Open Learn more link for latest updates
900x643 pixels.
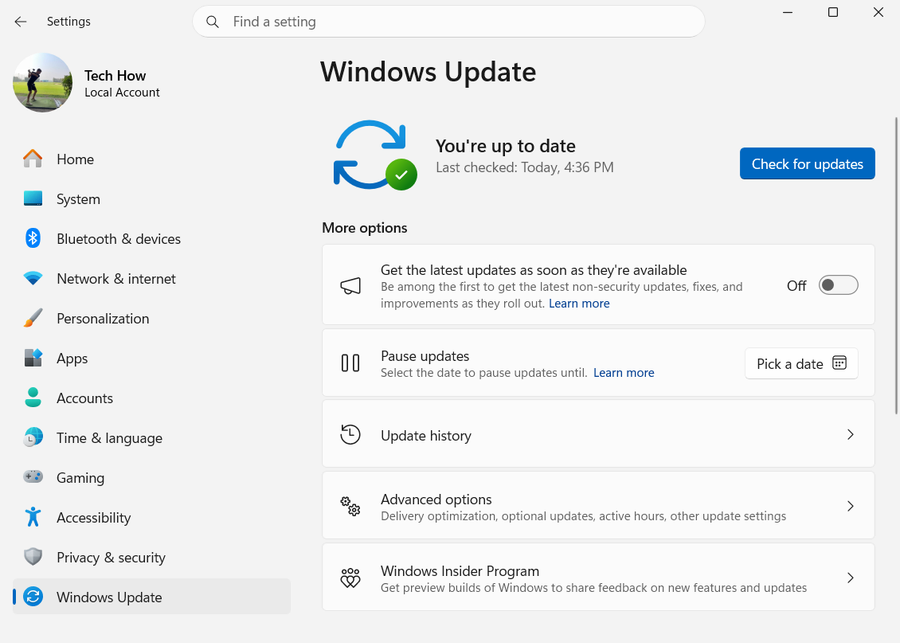tap(579, 303)
